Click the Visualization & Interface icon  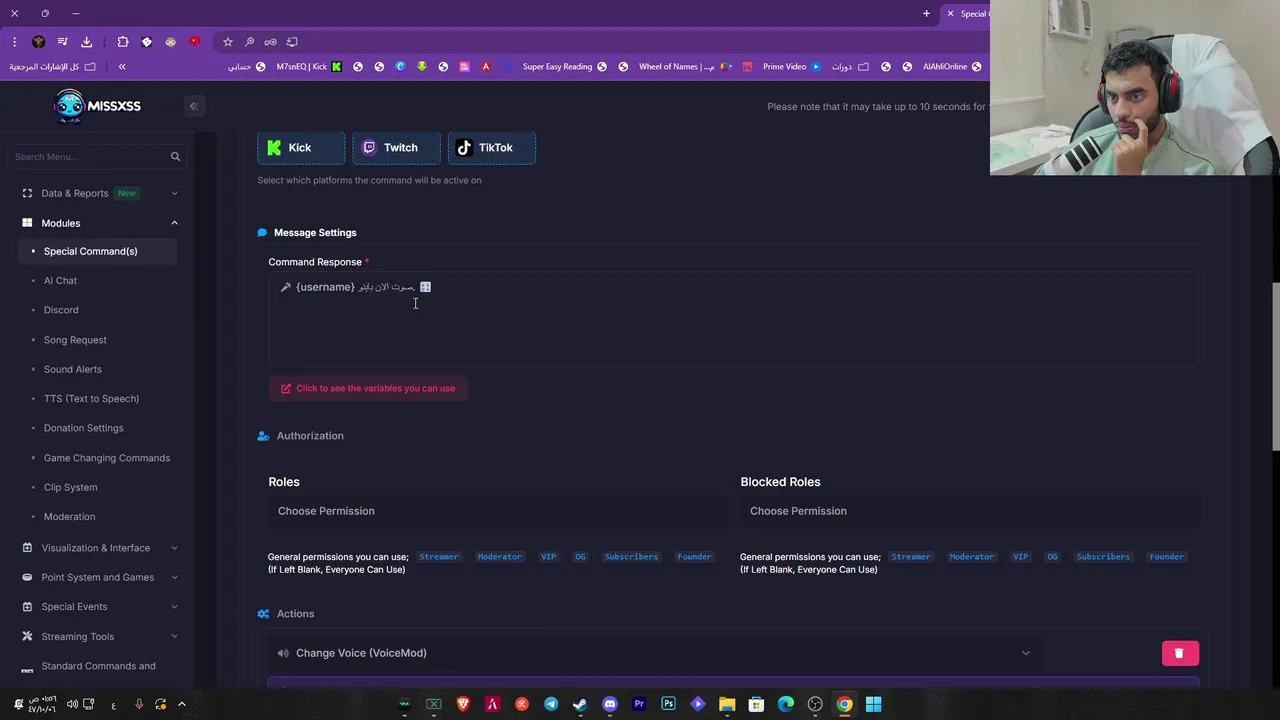(x=27, y=548)
